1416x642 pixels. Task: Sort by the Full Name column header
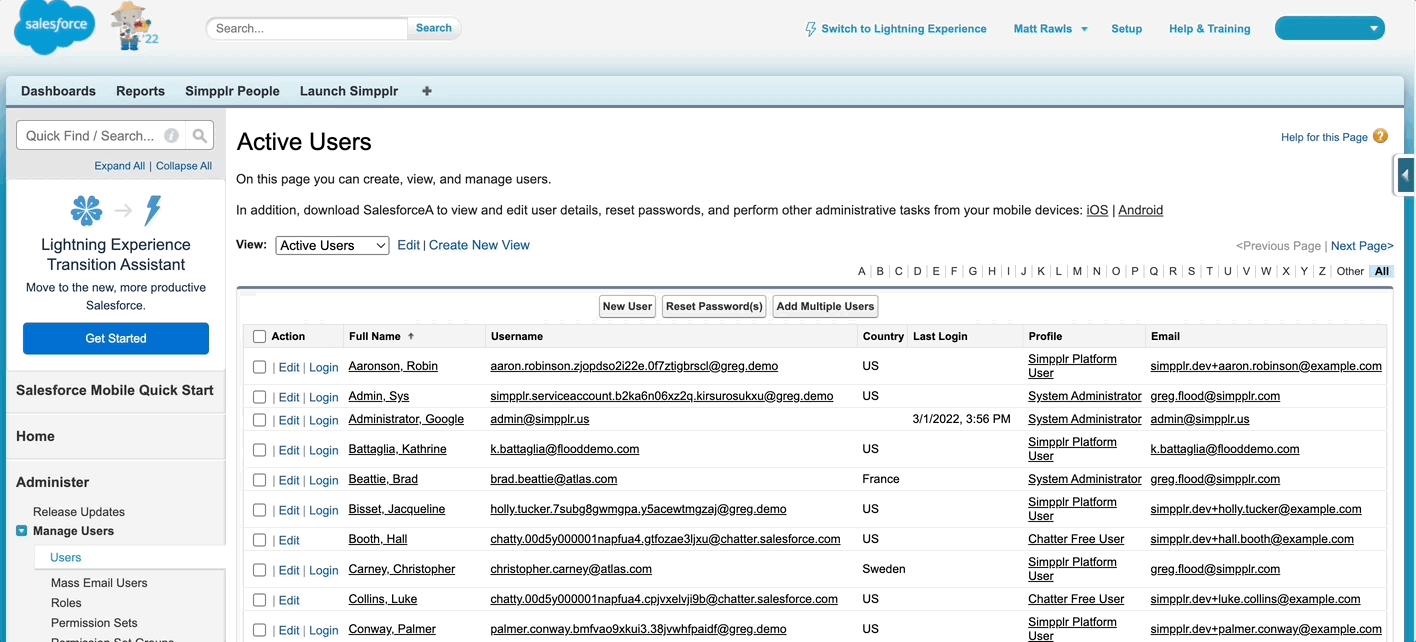pyautogui.click(x=375, y=336)
